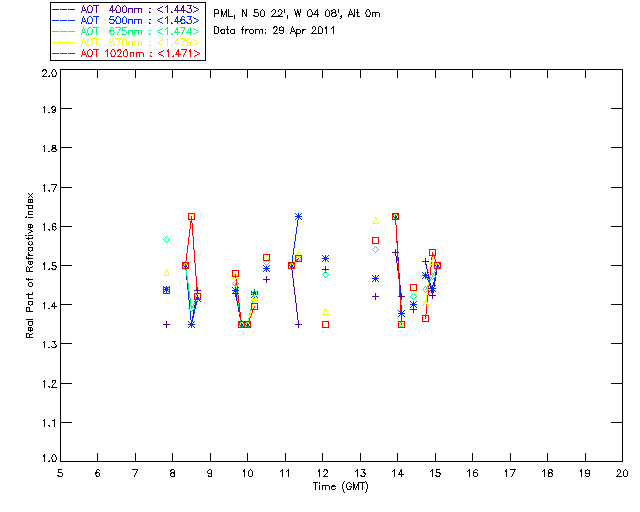Click the 1.0 y-axis tick label
This screenshot has height=512, width=640.
pyautogui.click(x=49, y=458)
